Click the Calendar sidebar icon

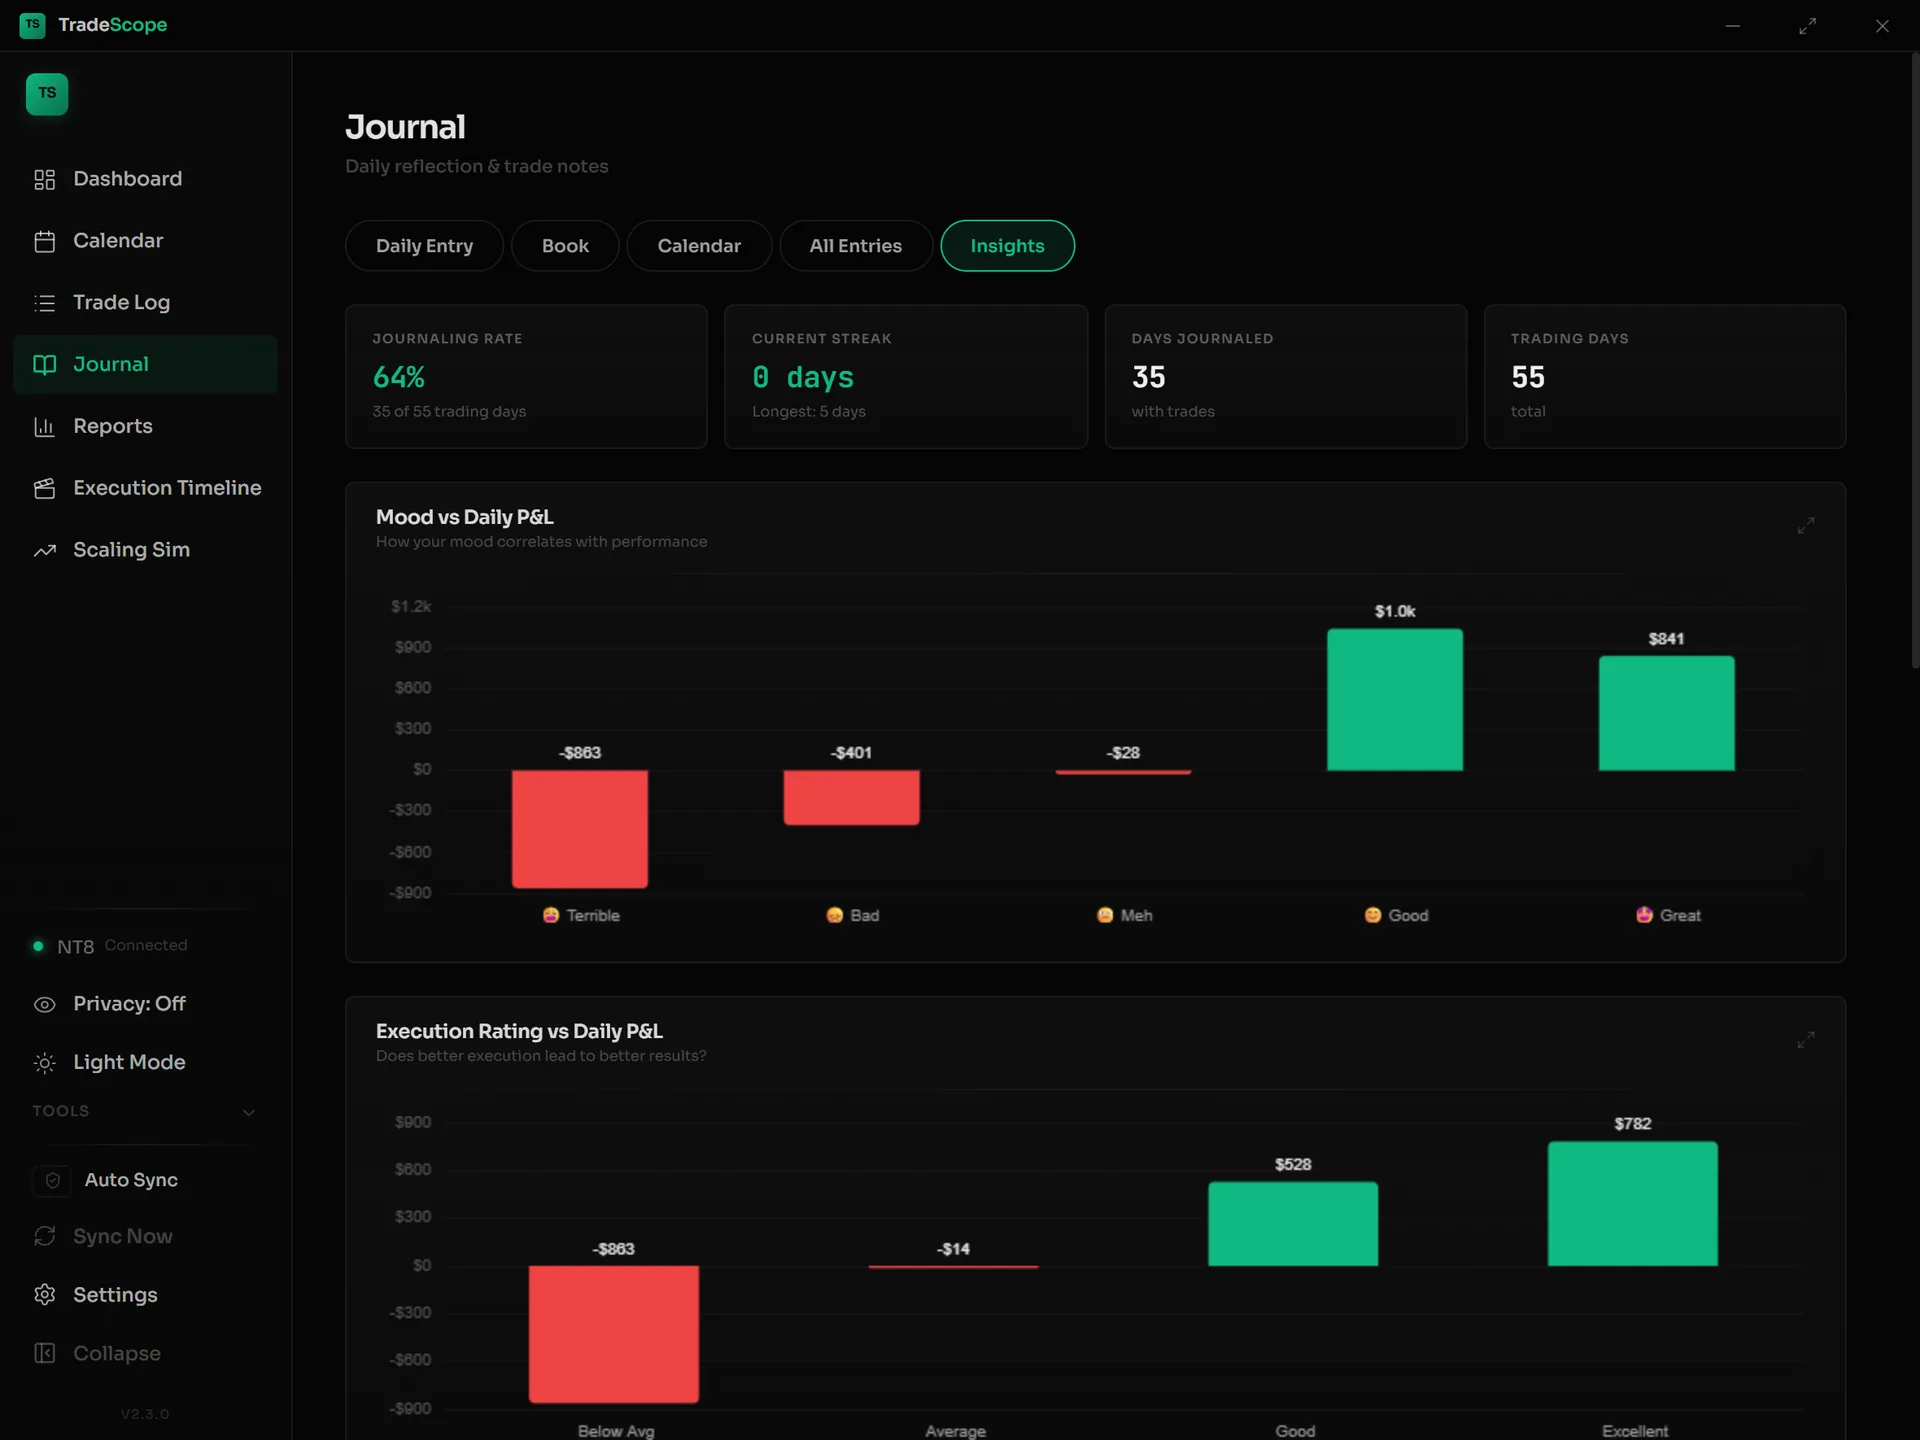point(44,241)
